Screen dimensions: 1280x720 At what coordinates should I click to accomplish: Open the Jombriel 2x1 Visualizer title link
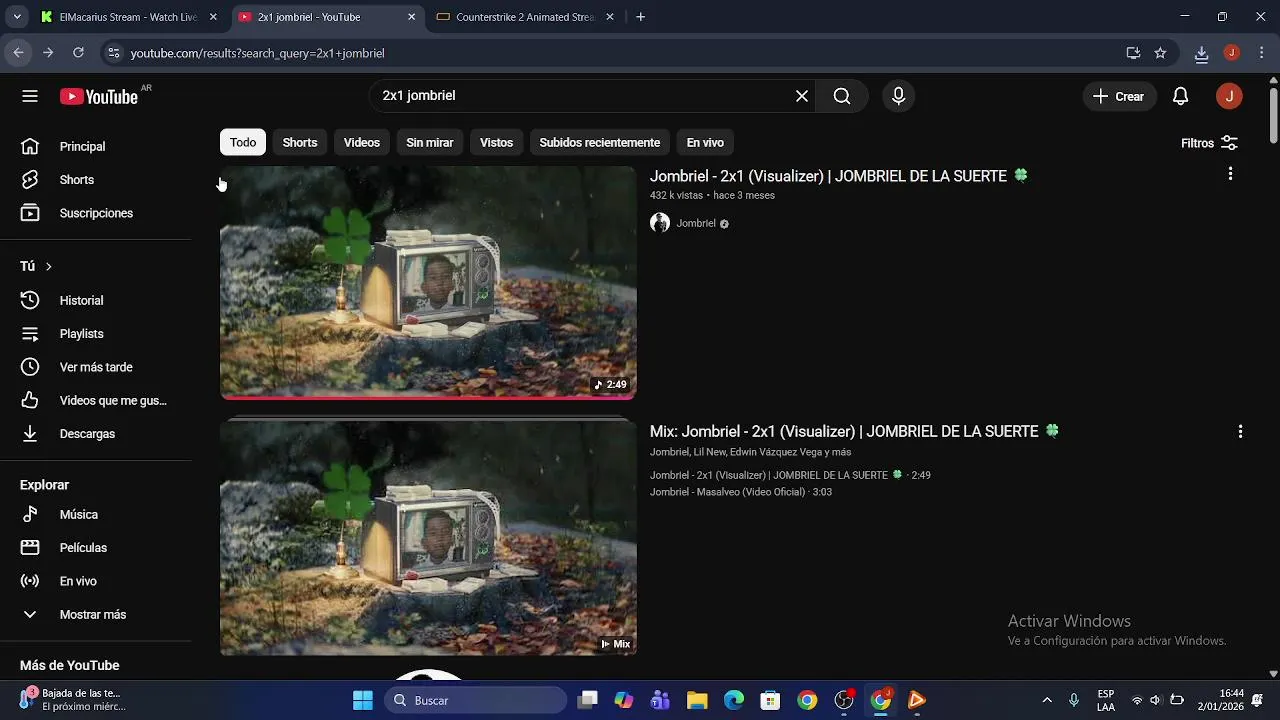tap(838, 176)
